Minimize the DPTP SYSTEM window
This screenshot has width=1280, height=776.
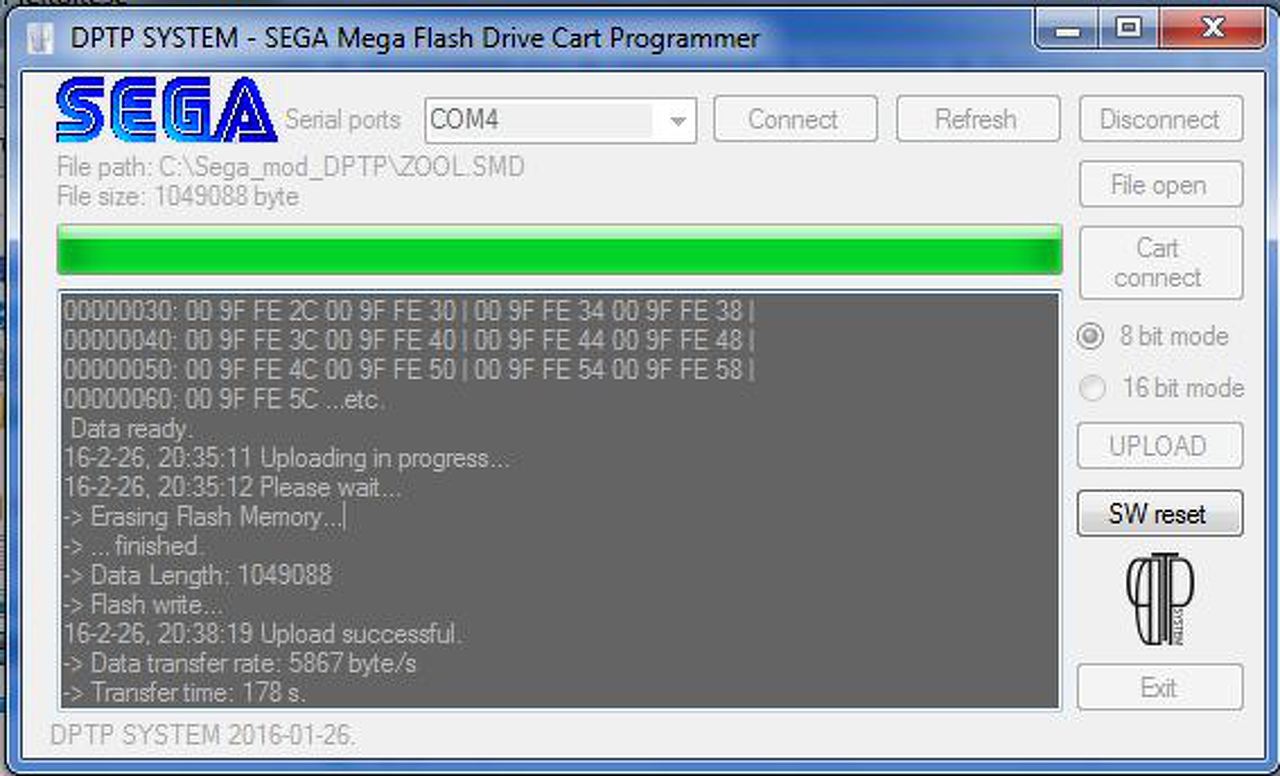click(1069, 29)
